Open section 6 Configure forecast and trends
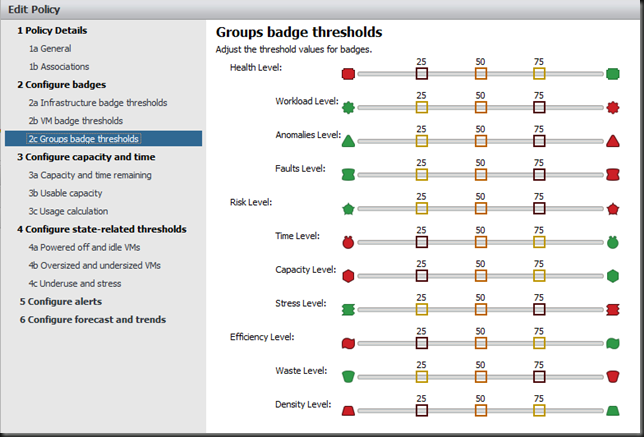 click(x=93, y=320)
